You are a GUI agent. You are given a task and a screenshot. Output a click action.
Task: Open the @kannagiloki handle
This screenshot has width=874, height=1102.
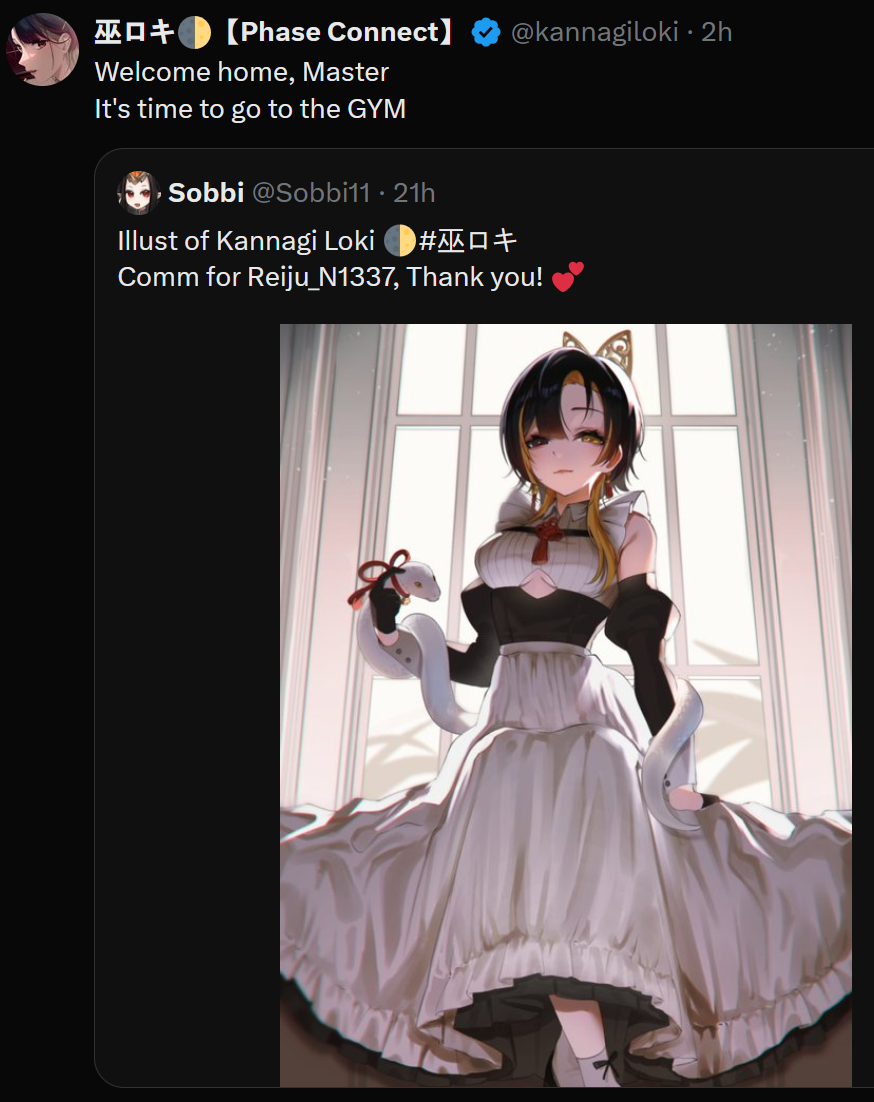pyautogui.click(x=595, y=32)
